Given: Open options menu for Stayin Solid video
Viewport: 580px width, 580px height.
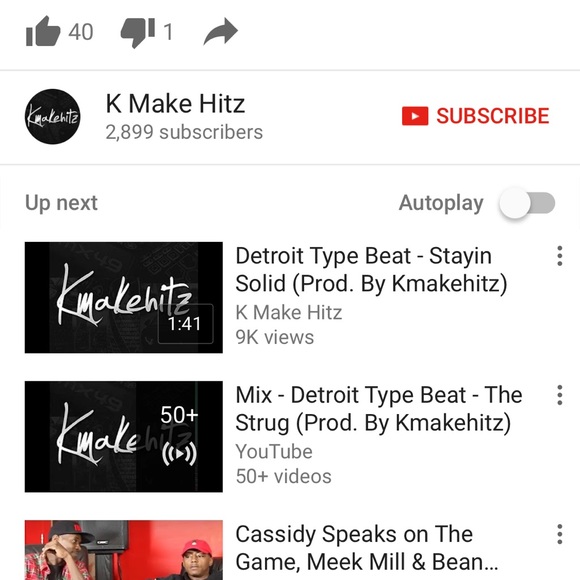Looking at the screenshot, I should tap(560, 256).
